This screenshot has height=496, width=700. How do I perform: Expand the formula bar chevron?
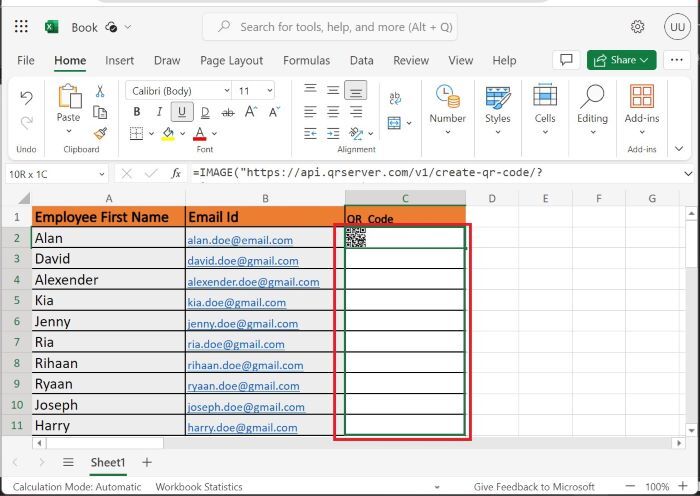(688, 174)
